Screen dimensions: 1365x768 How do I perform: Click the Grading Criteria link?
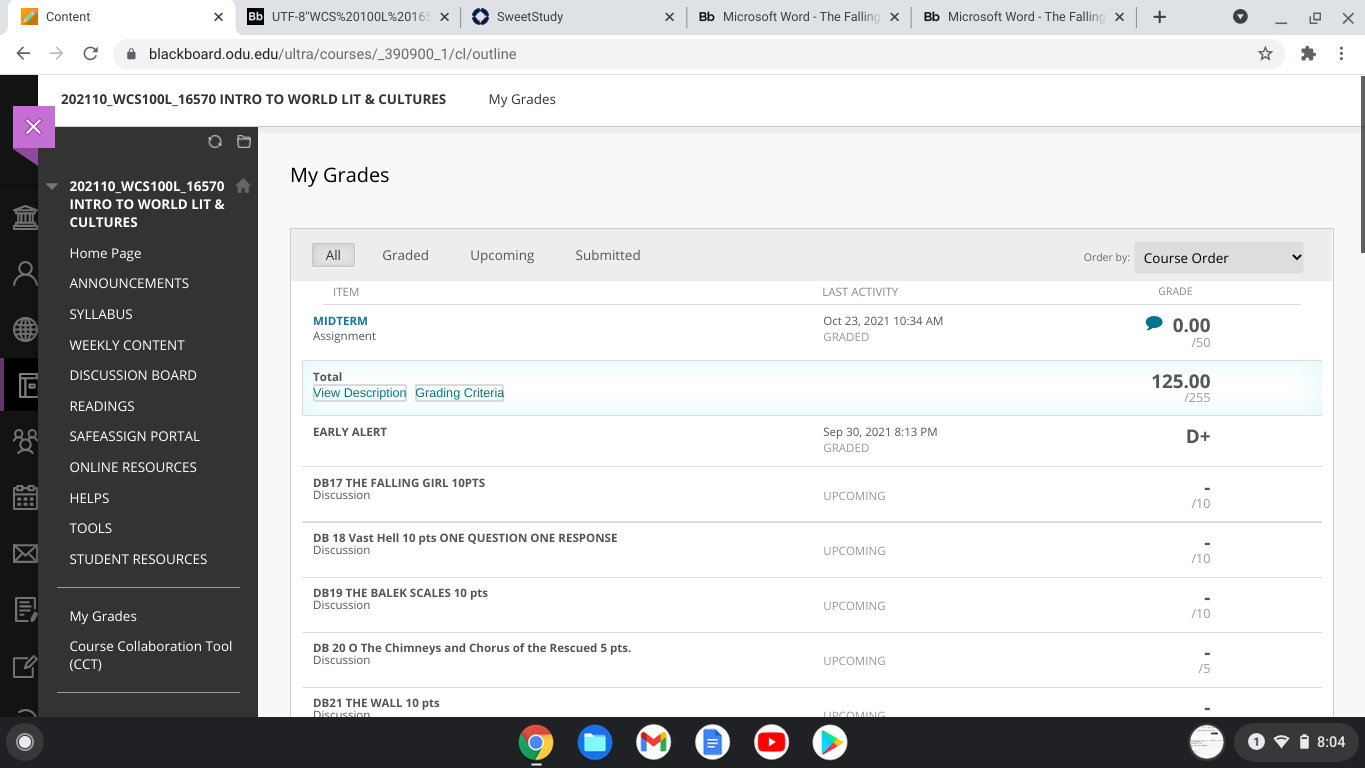pos(459,393)
